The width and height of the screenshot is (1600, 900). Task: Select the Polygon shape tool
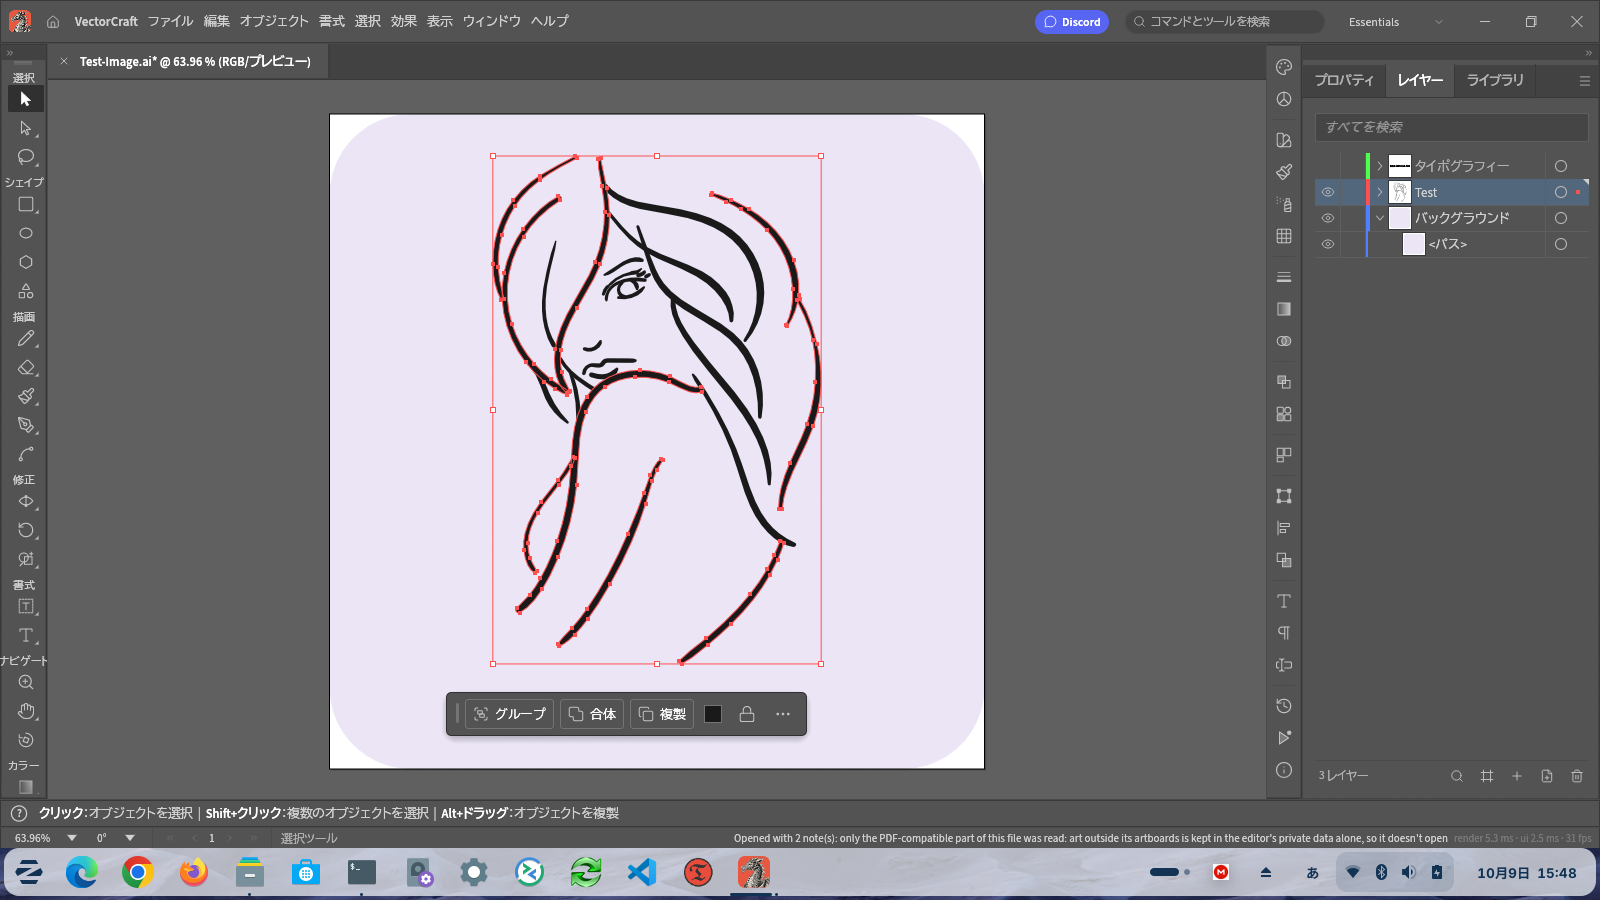pyautogui.click(x=26, y=262)
